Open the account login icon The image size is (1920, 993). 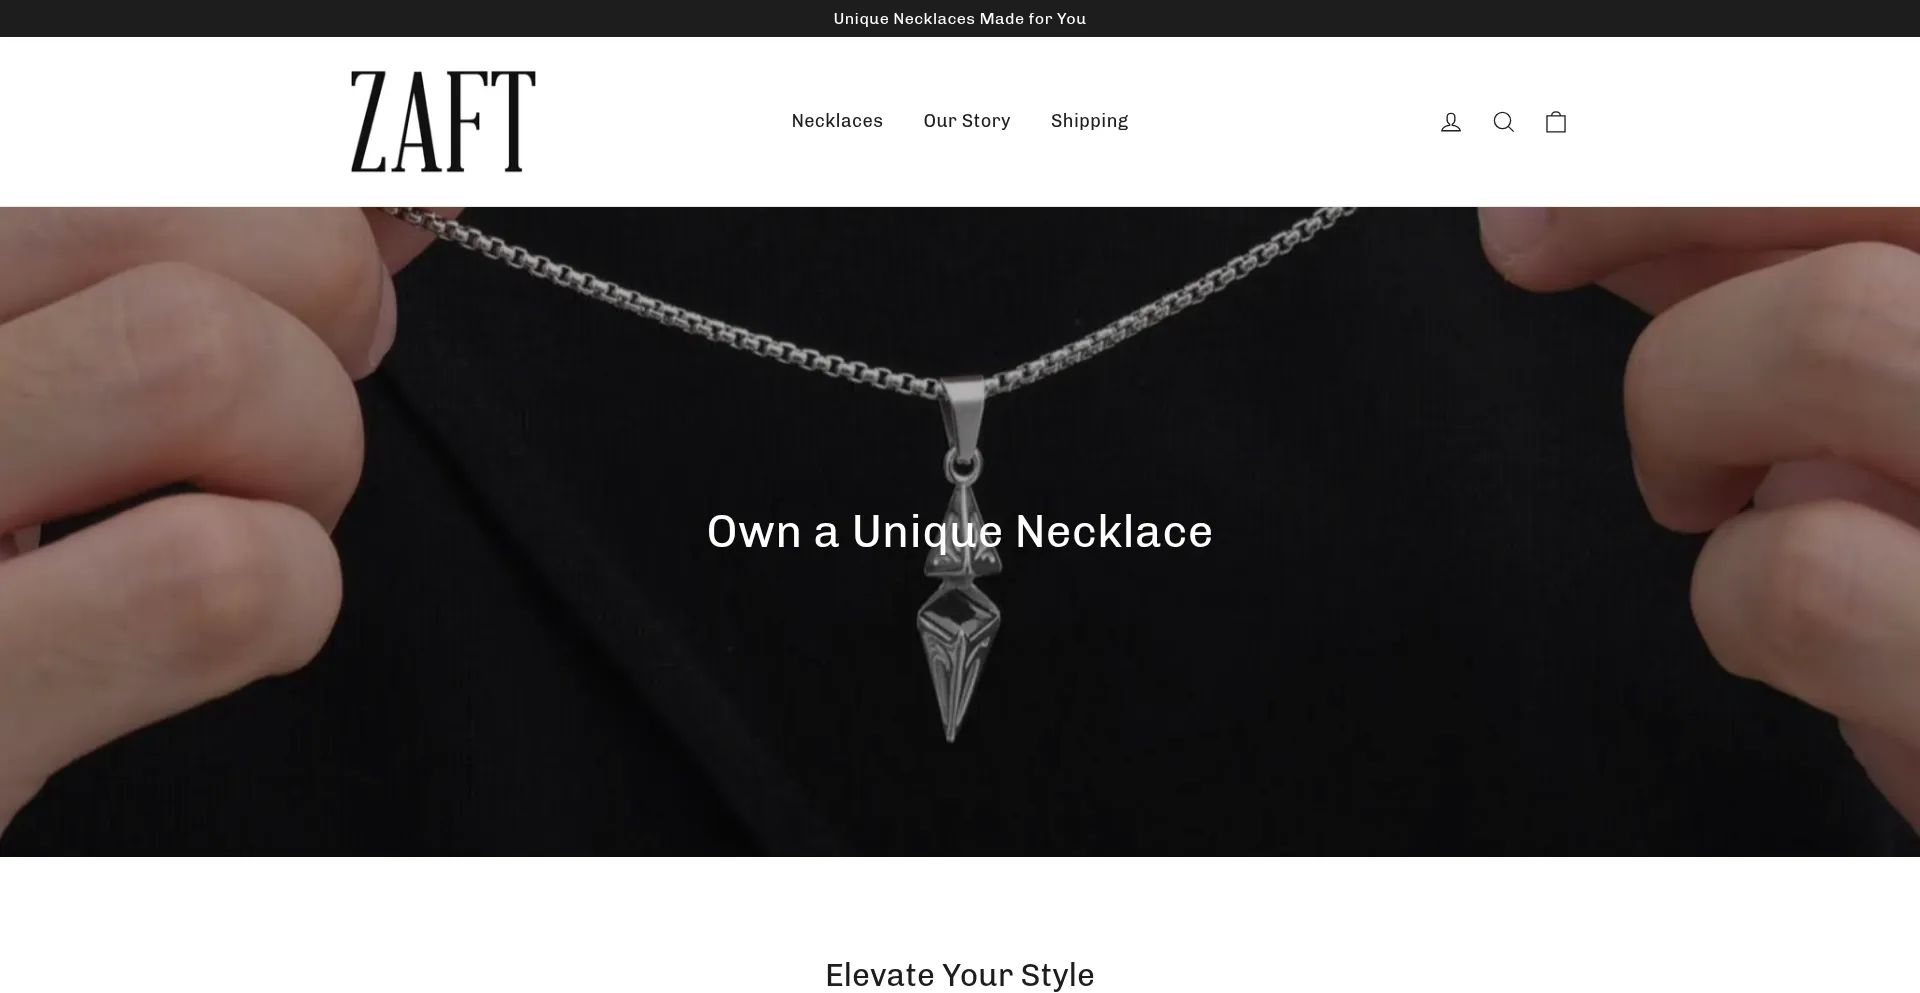coord(1450,122)
